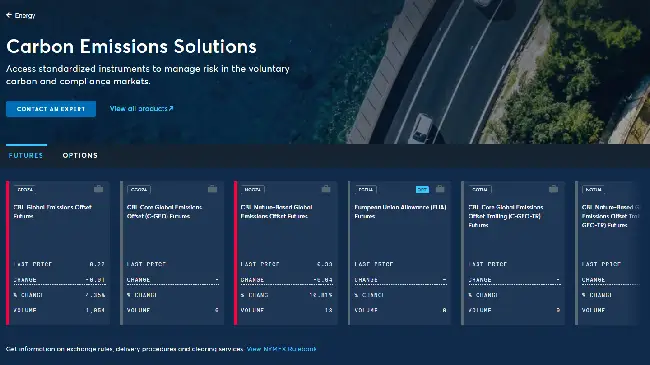Click Last Price value on CBL Global Emissions Offset card
Viewport: 650px width, 365px height.
pos(97,264)
